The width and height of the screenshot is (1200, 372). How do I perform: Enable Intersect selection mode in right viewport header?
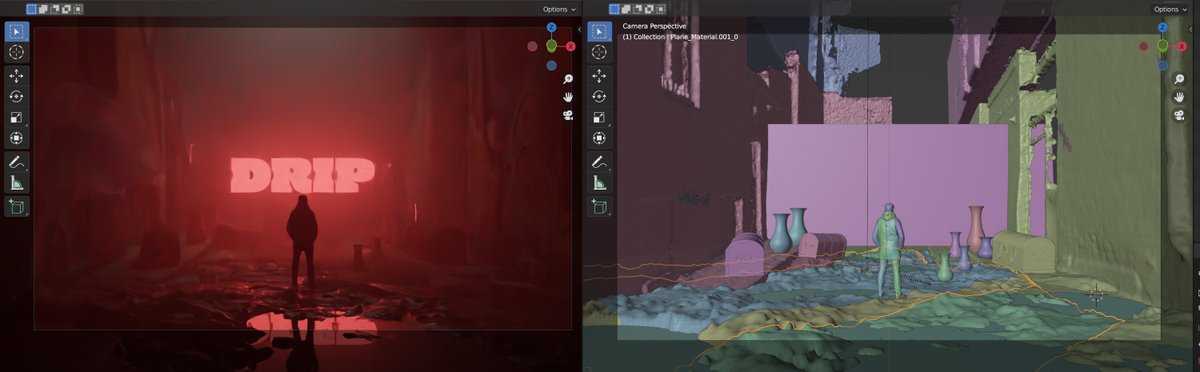660,9
